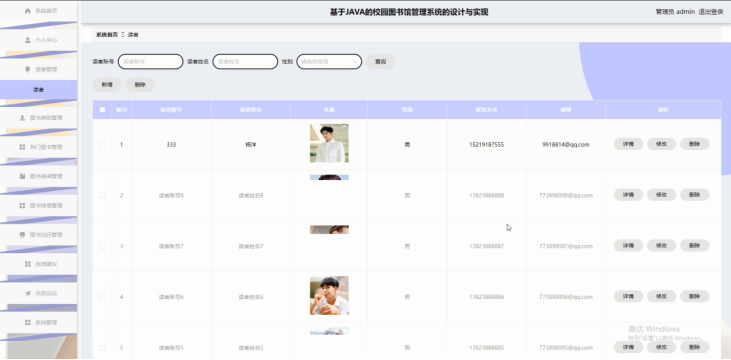Open 系统首页 via its home icon in sidebar
This screenshot has height=360, width=731.
click(x=28, y=11)
